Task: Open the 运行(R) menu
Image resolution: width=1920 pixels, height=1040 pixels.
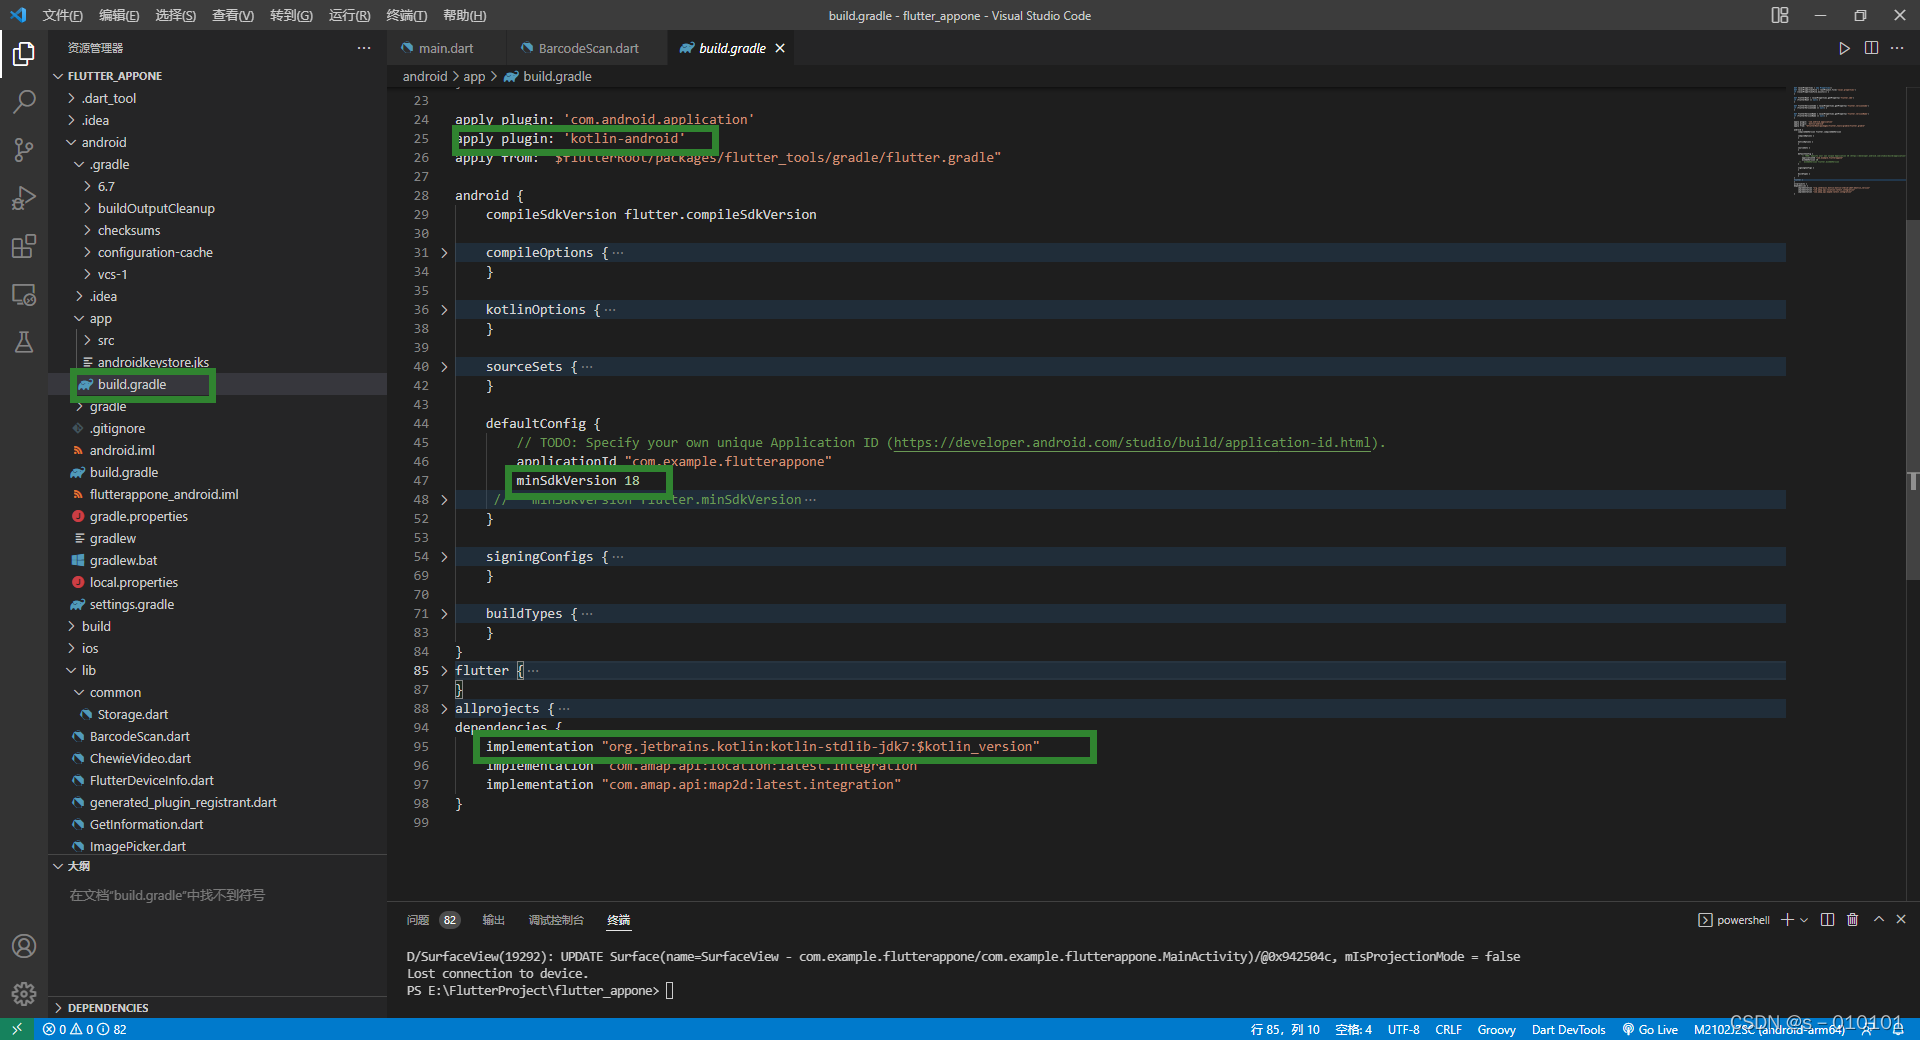Action: (x=349, y=15)
